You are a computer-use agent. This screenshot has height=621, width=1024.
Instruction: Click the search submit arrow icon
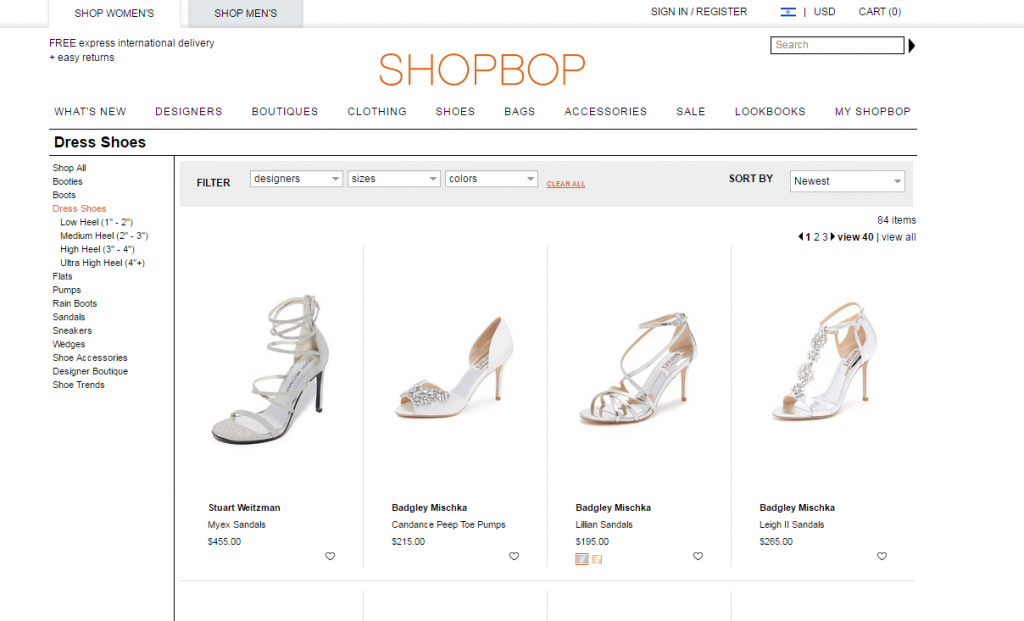click(912, 45)
